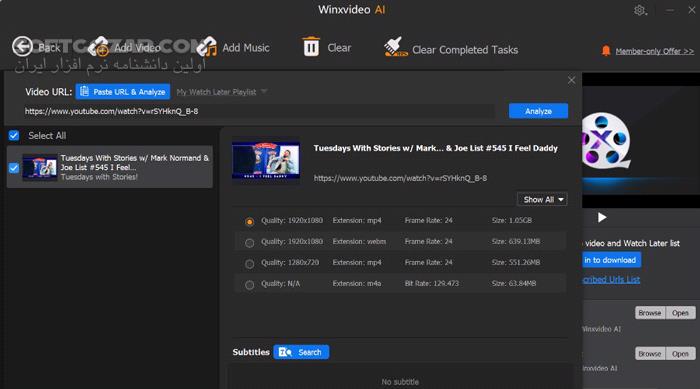Click the Clear trash can icon
The height and width of the screenshot is (389, 700).
[311, 46]
